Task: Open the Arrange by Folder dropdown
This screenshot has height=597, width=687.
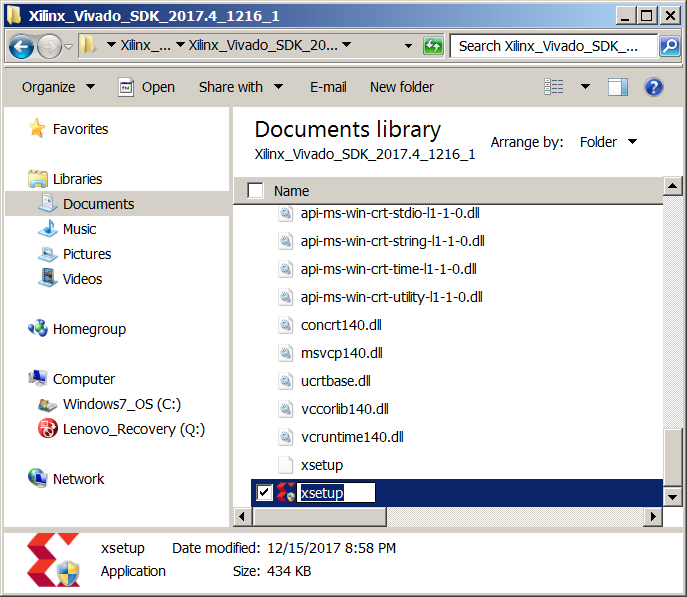Action: pos(608,142)
